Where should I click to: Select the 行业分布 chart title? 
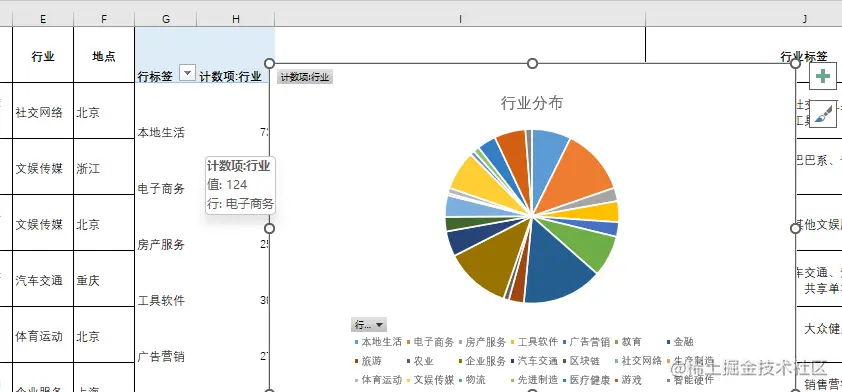pyautogui.click(x=532, y=103)
